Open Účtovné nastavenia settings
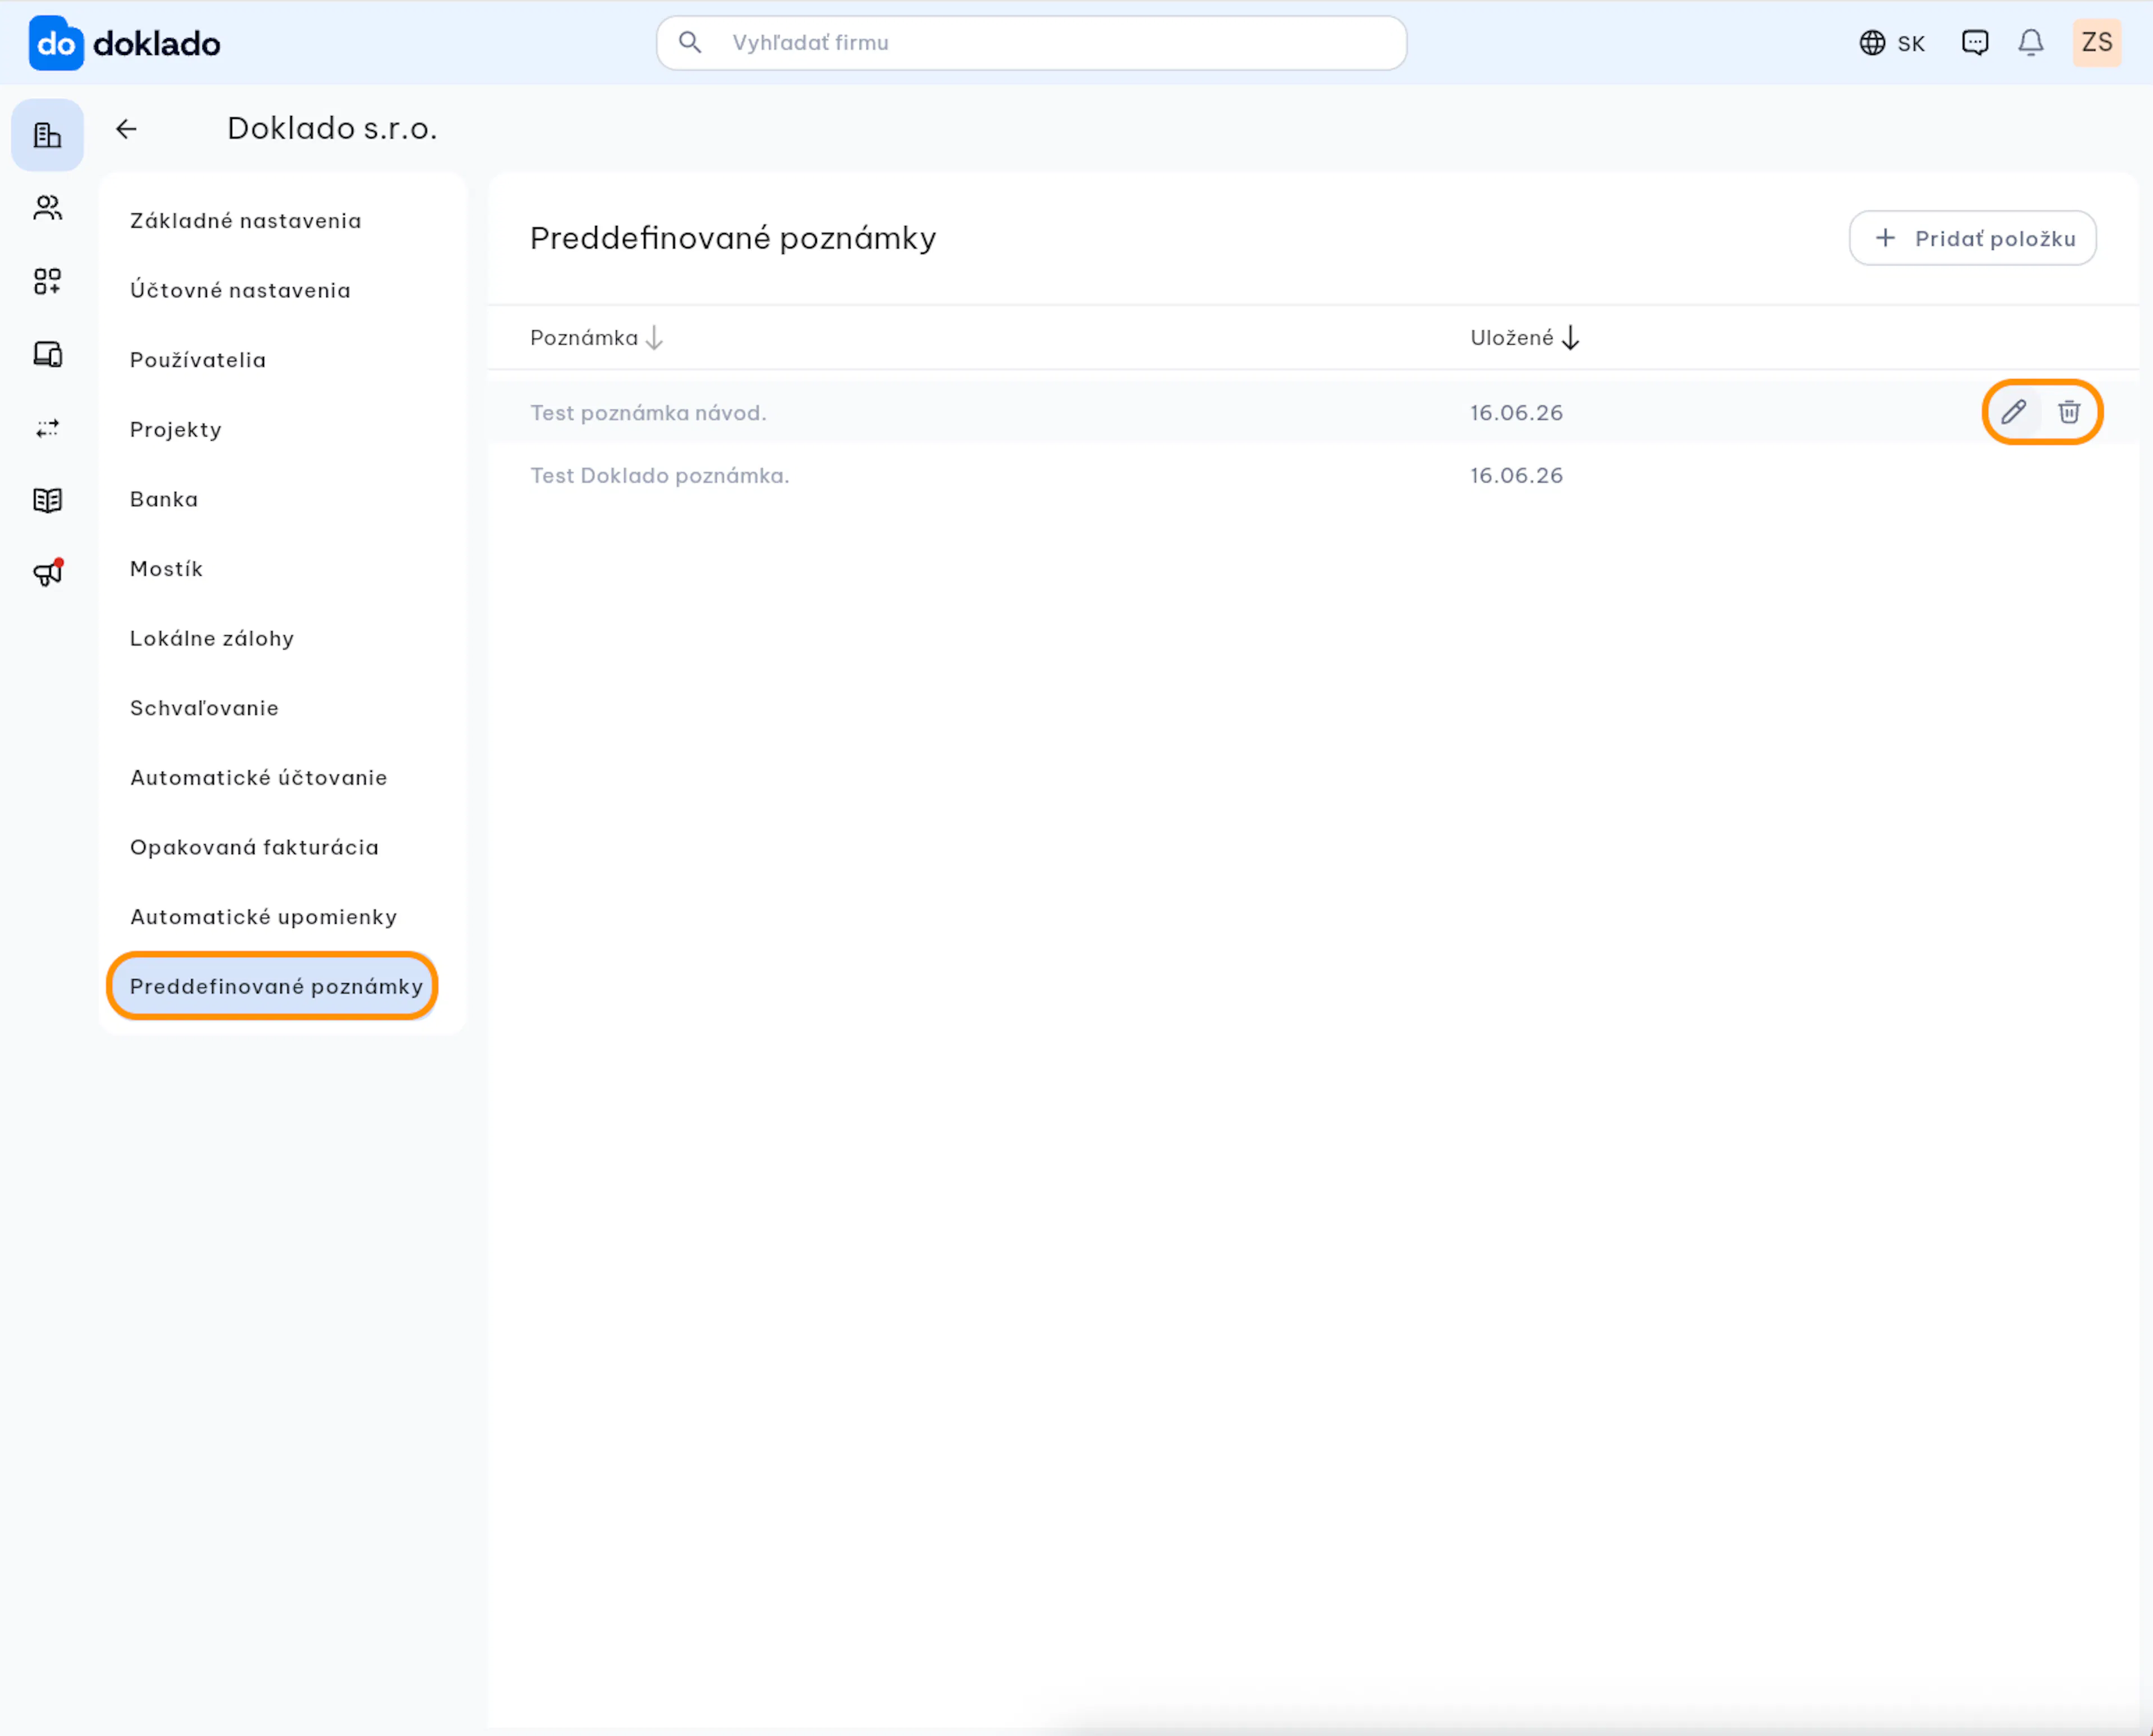 pos(240,290)
